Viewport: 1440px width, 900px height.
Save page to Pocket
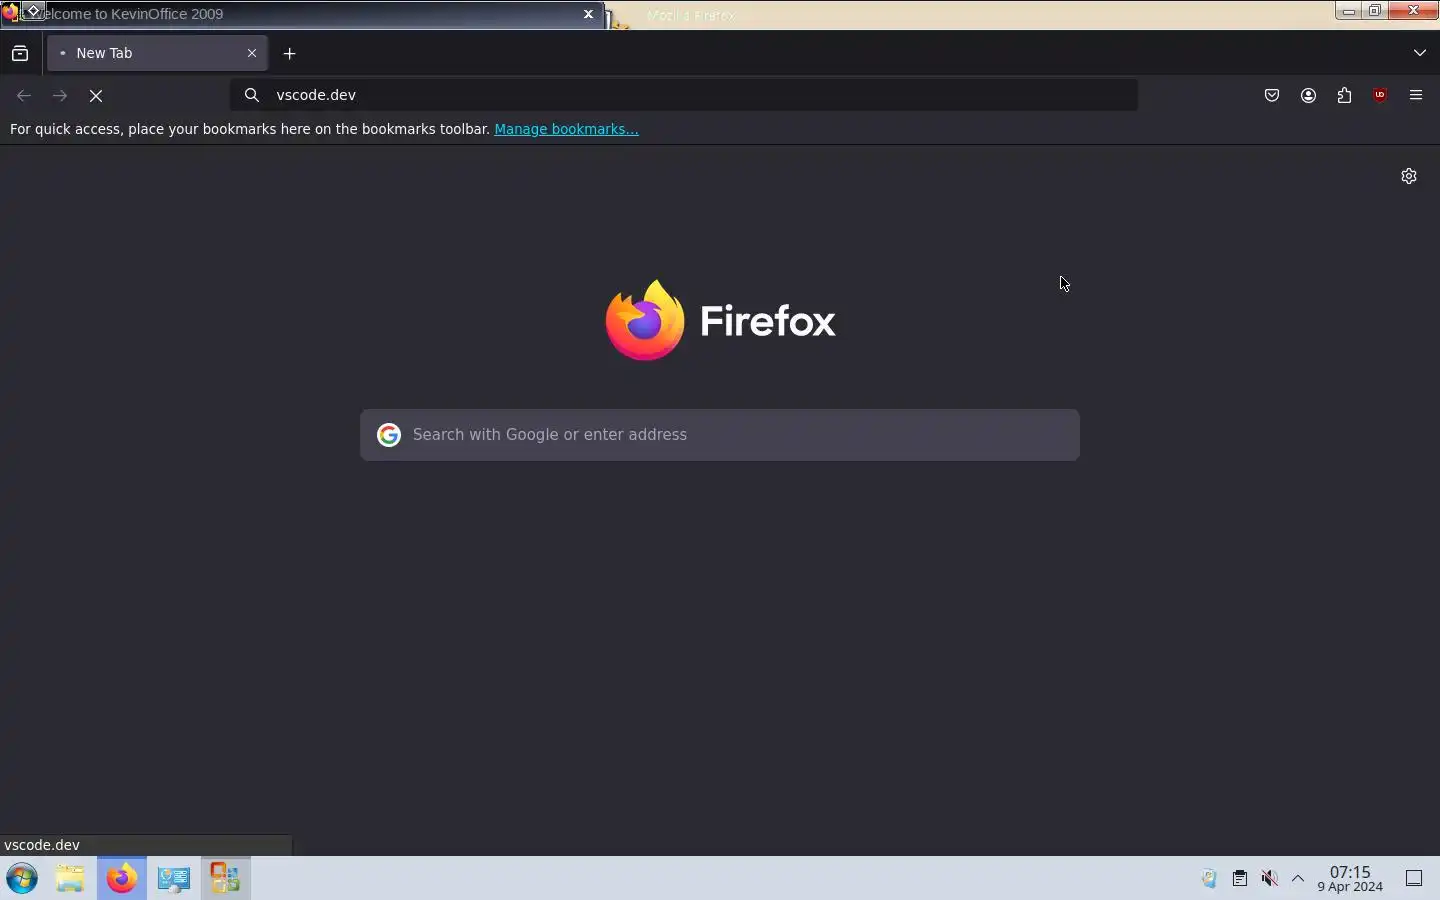pyautogui.click(x=1273, y=96)
